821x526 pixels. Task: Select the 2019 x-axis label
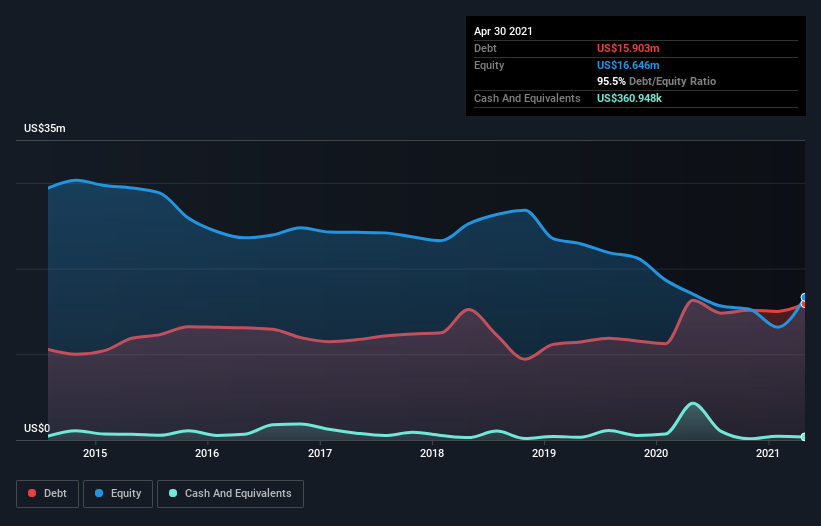[543, 453]
